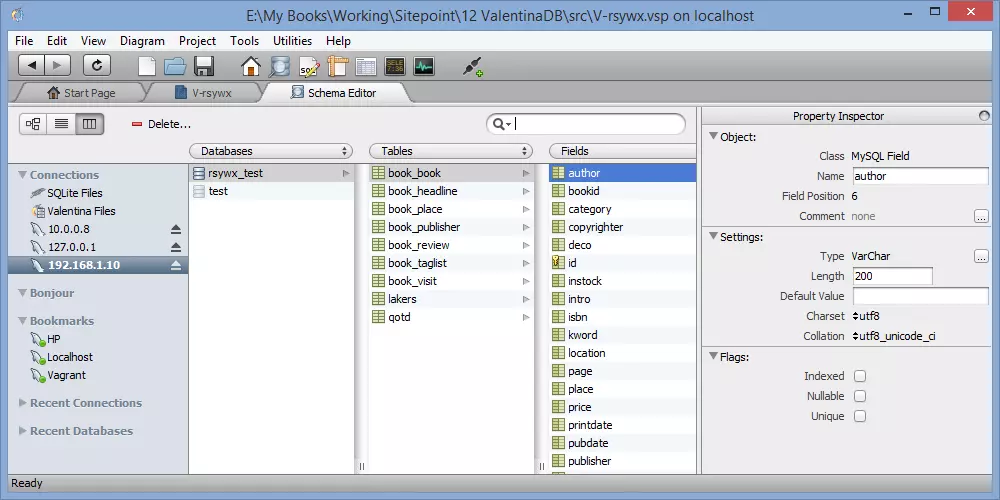Open the Collation utf8_unicode_ci dropdown
1000x500 pixels.
pos(893,336)
